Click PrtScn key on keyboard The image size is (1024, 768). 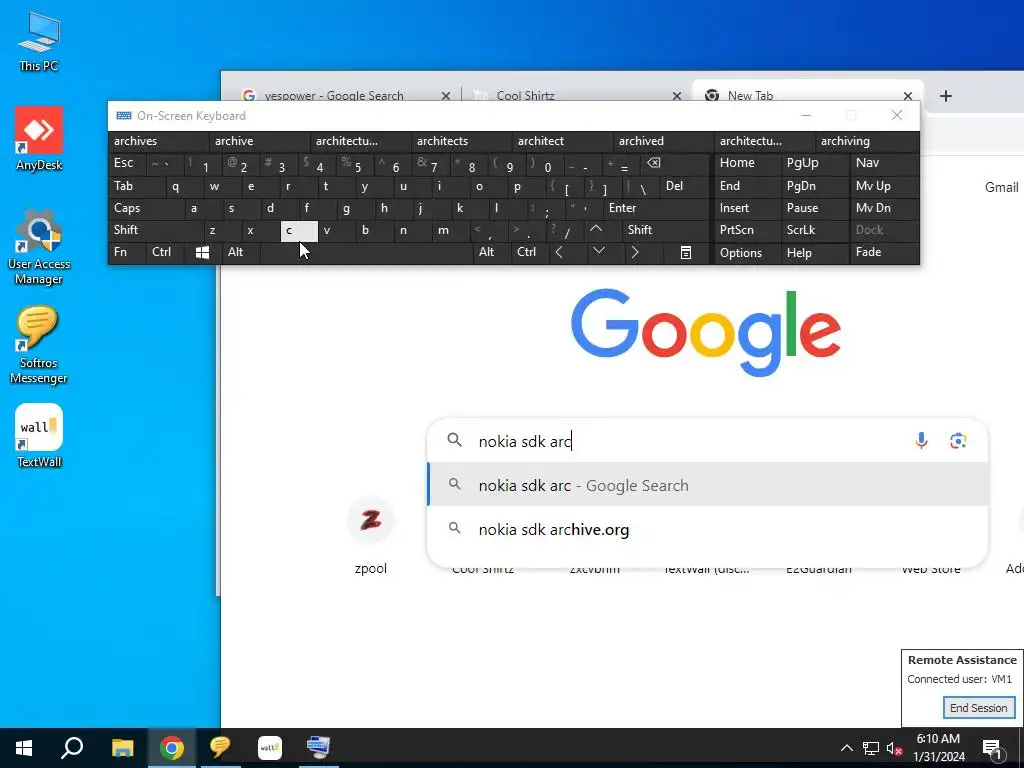point(747,230)
